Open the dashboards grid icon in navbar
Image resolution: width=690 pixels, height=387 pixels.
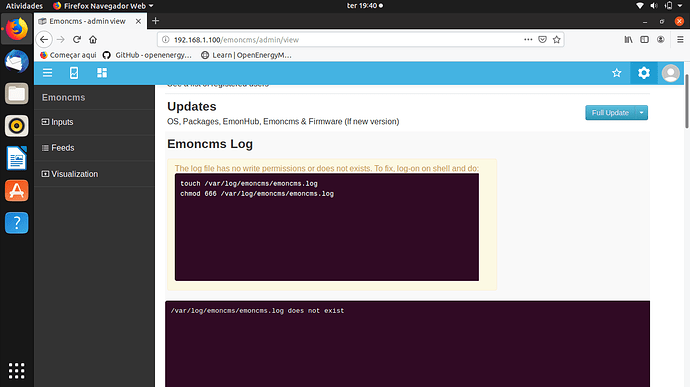[x=102, y=73]
